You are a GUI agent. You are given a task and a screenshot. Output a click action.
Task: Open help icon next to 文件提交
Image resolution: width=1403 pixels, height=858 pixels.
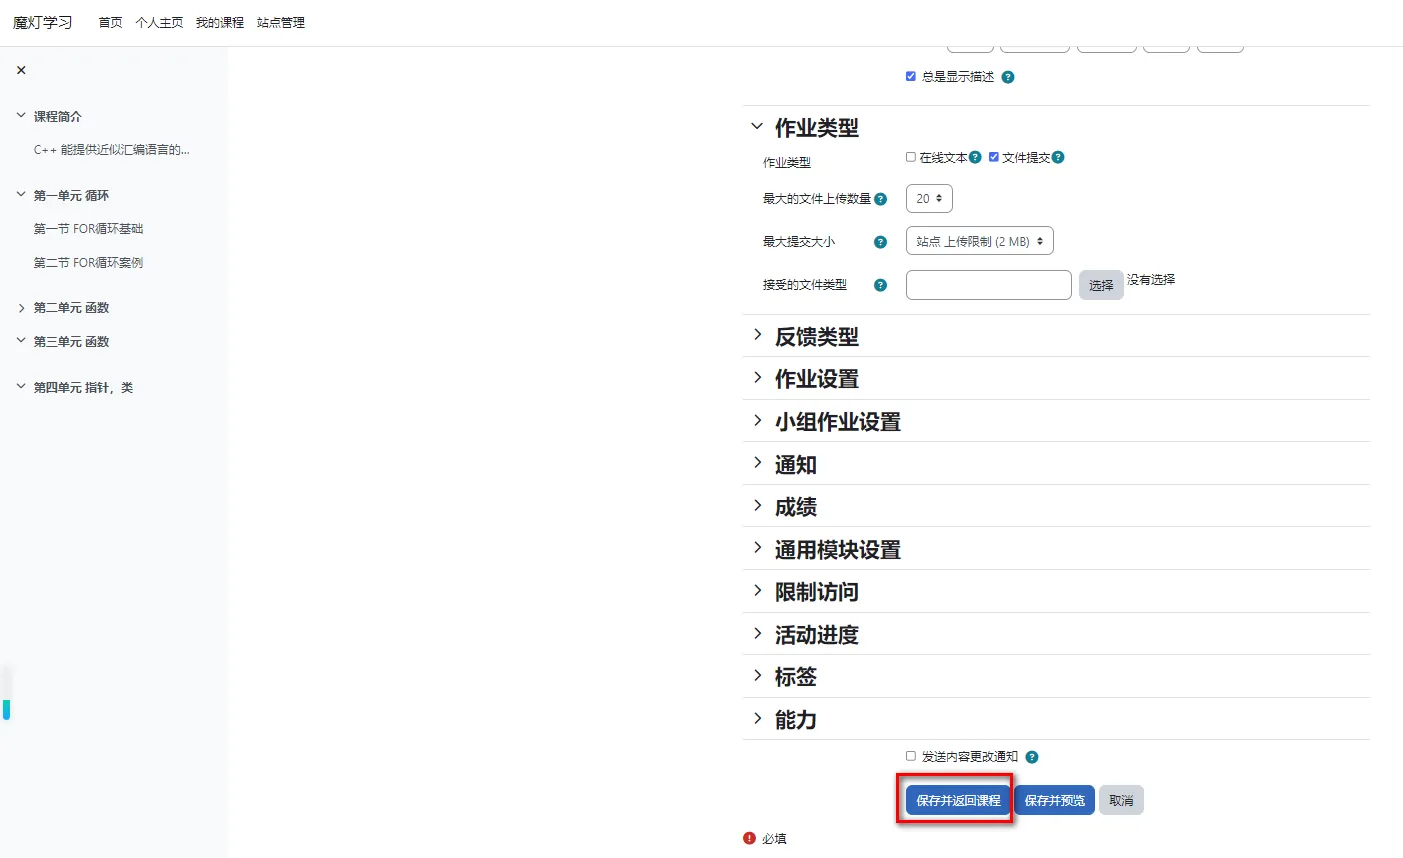click(1058, 157)
